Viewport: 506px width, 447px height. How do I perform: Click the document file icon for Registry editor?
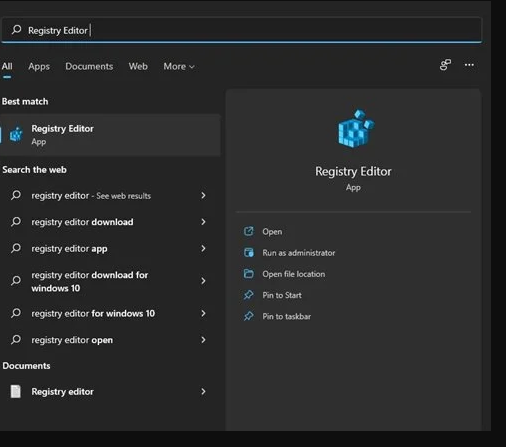16,391
